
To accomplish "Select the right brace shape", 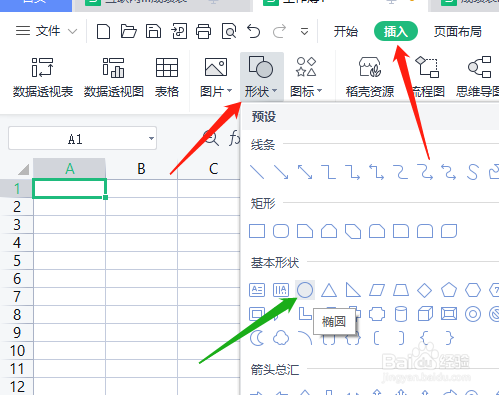I will click(449, 338).
